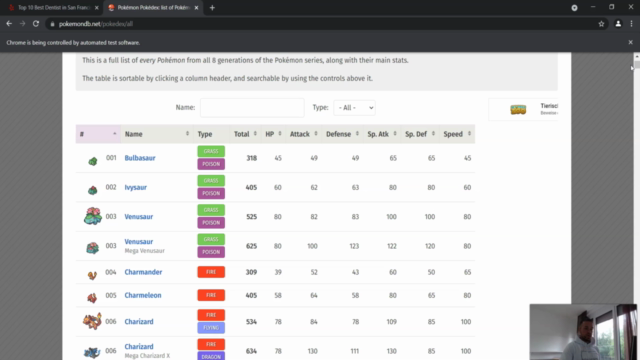
Task: Sort the table by Sp. Atk column
Action: tap(382, 134)
